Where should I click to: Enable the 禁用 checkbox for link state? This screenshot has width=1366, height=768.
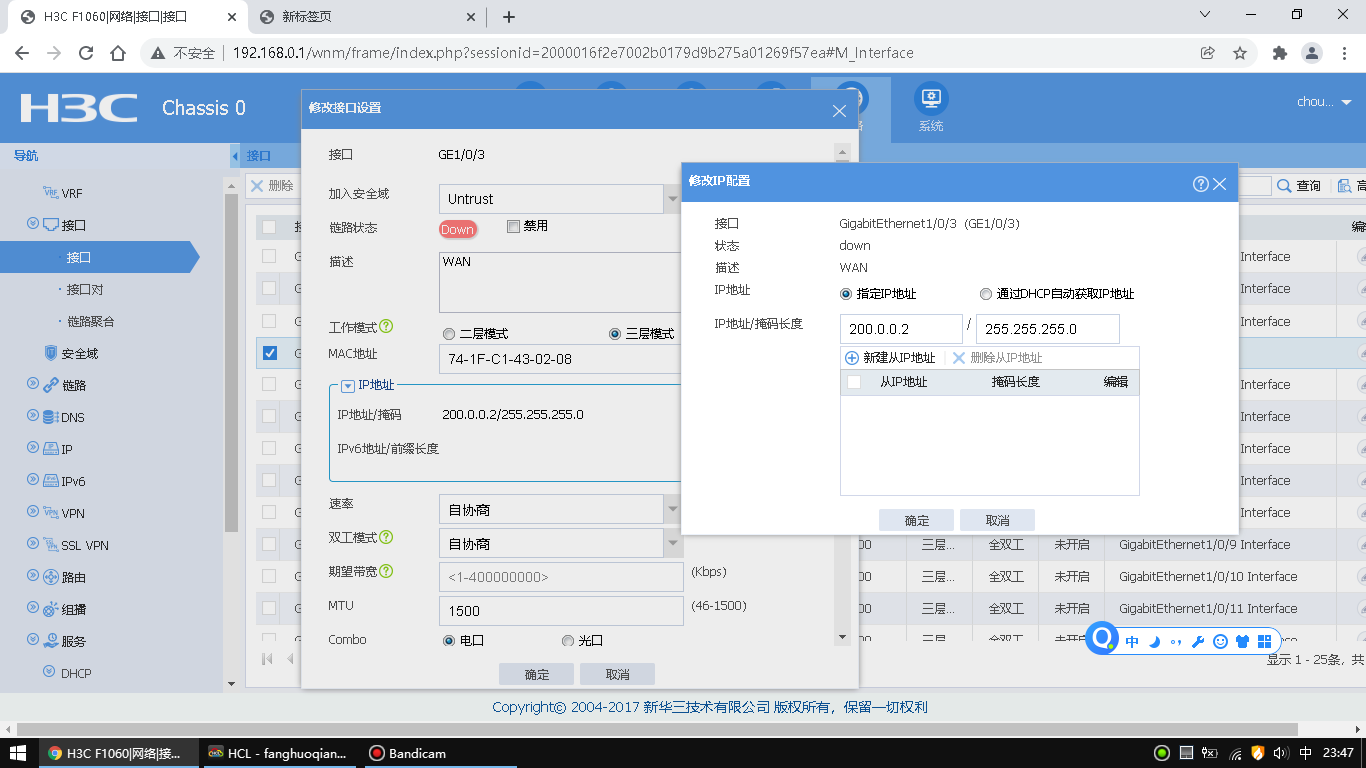coord(514,226)
